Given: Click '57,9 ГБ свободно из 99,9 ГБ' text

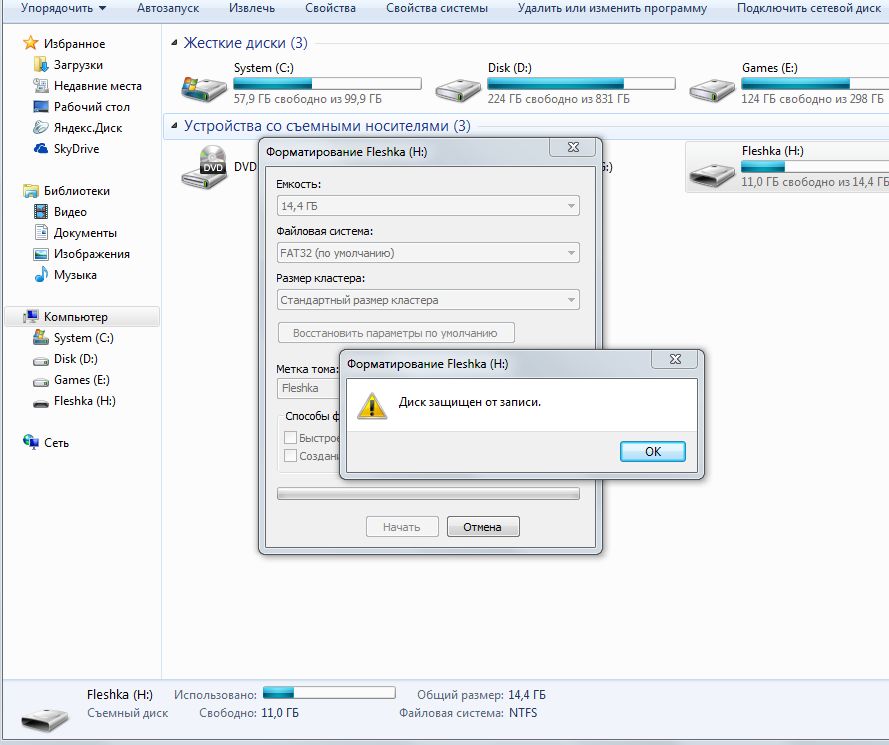Looking at the screenshot, I should [307, 99].
